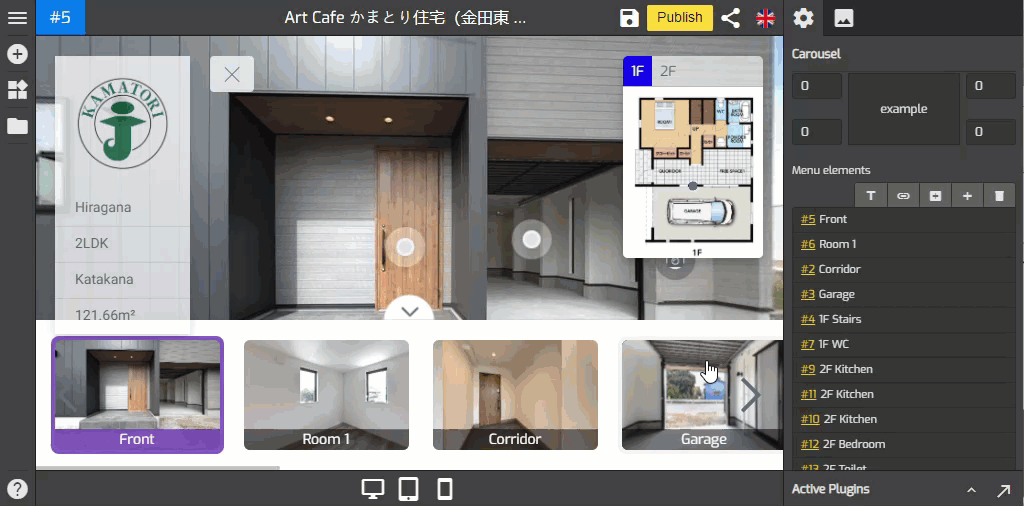Select the #5 scene badge
The height and width of the screenshot is (506, 1024).
click(60, 18)
